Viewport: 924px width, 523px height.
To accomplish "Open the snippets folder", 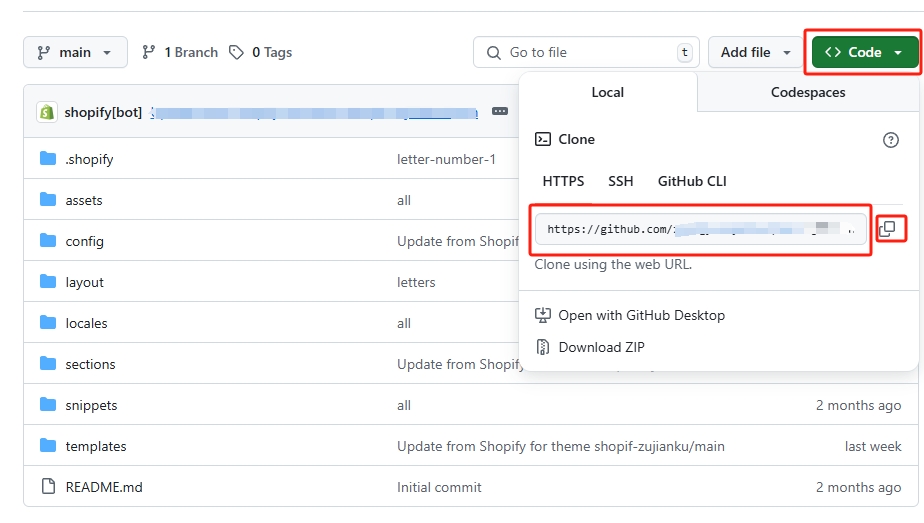I will [x=91, y=406].
